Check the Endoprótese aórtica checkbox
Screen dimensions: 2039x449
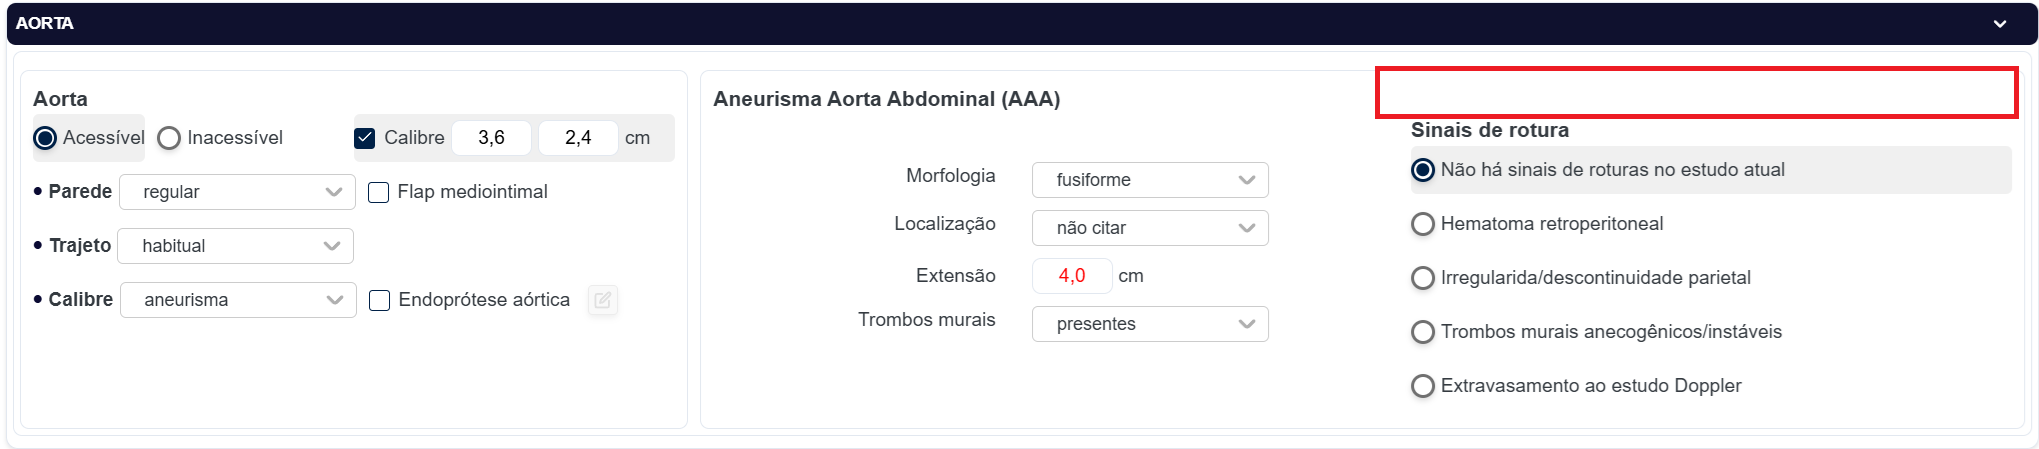[380, 300]
